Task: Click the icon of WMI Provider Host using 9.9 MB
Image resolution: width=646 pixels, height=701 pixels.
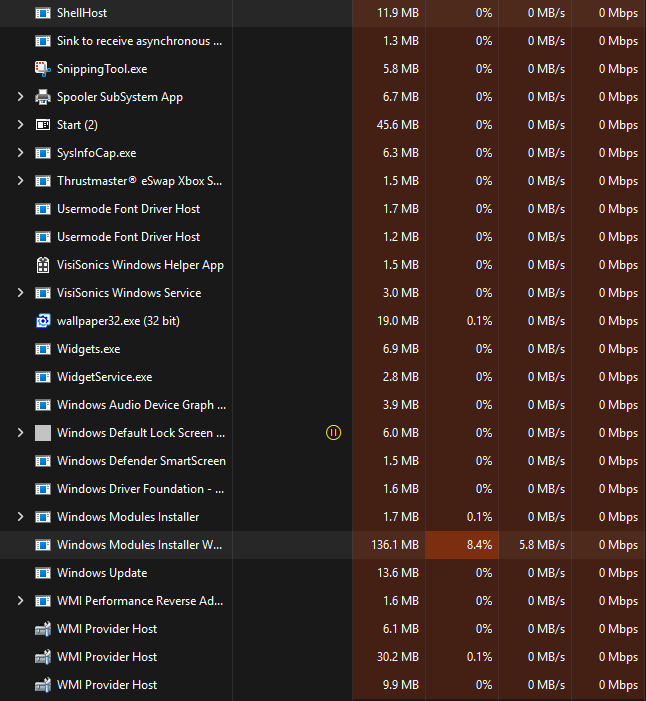Action: [43, 685]
